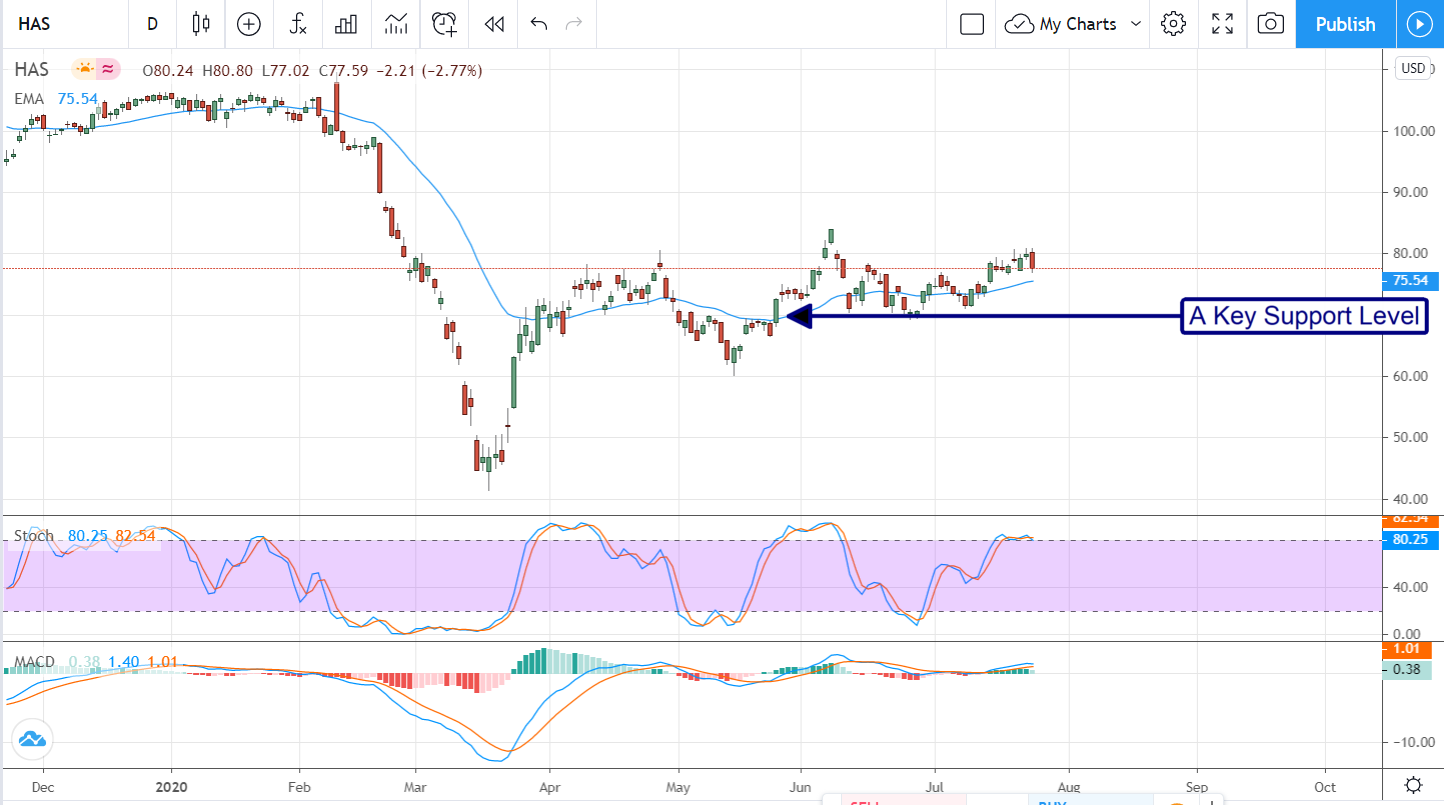1444x805 pixels.
Task: Click the blue Publish button
Action: coord(1345,24)
